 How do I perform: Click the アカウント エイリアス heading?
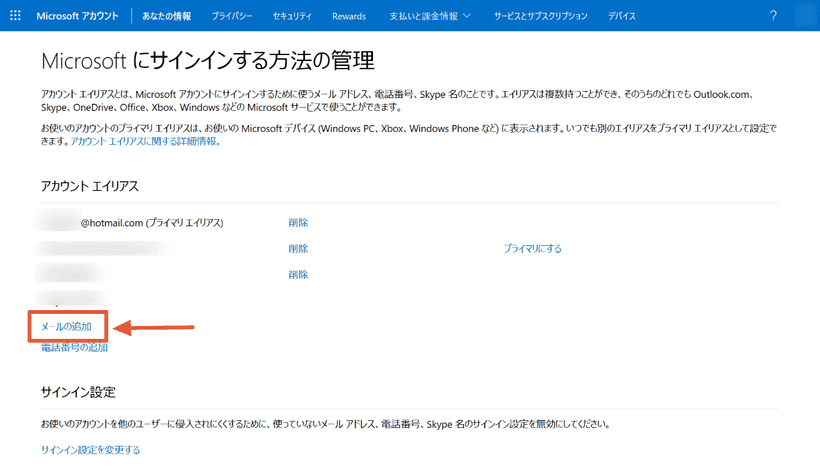coord(90,187)
